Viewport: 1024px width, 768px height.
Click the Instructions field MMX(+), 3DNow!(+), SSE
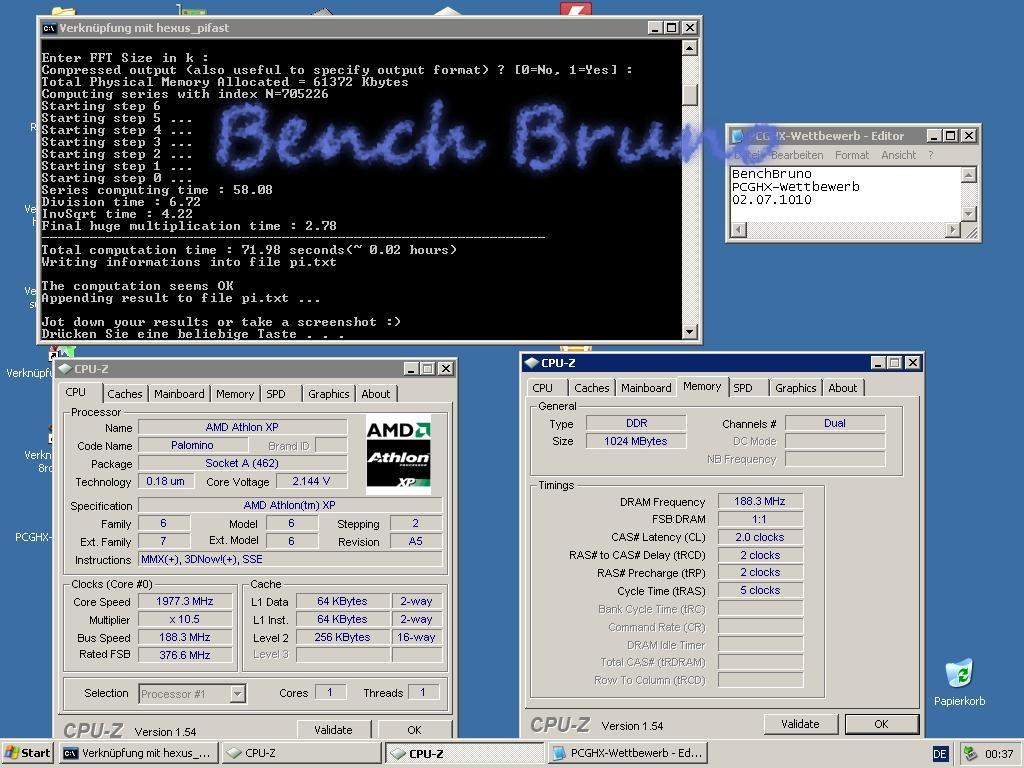tap(291, 559)
